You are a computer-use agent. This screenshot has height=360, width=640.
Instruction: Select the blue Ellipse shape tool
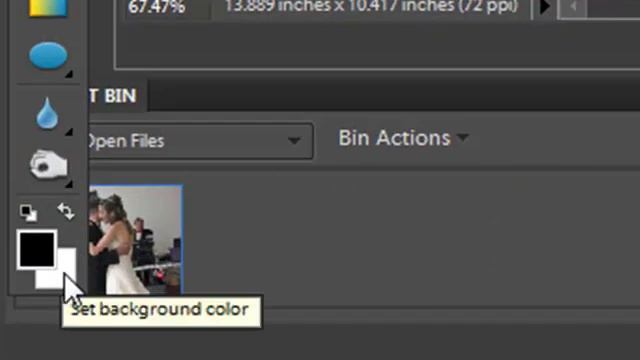[48, 56]
